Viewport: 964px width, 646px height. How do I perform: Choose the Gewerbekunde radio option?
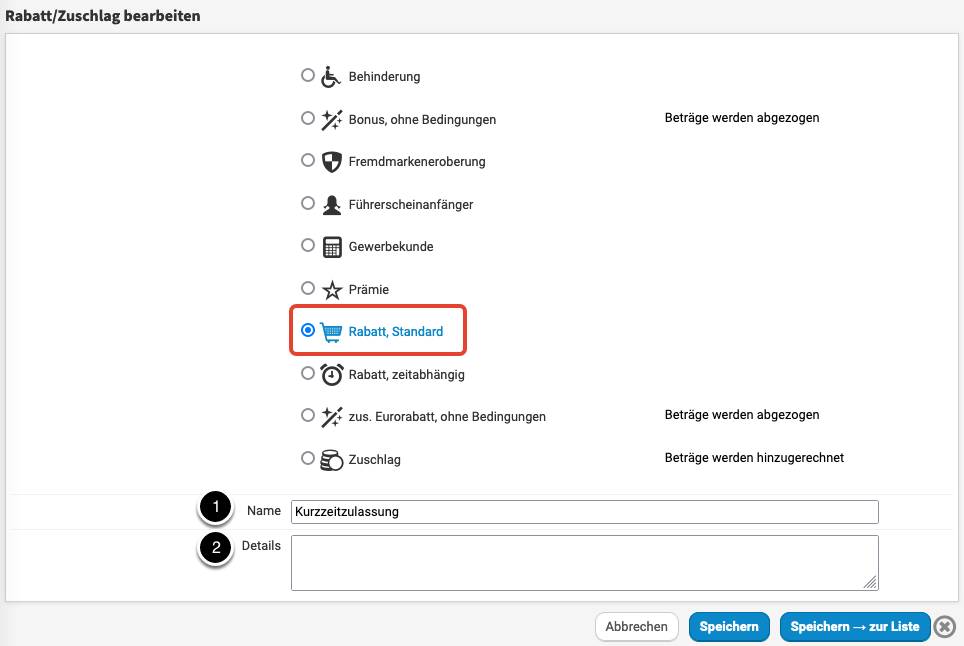pos(308,245)
